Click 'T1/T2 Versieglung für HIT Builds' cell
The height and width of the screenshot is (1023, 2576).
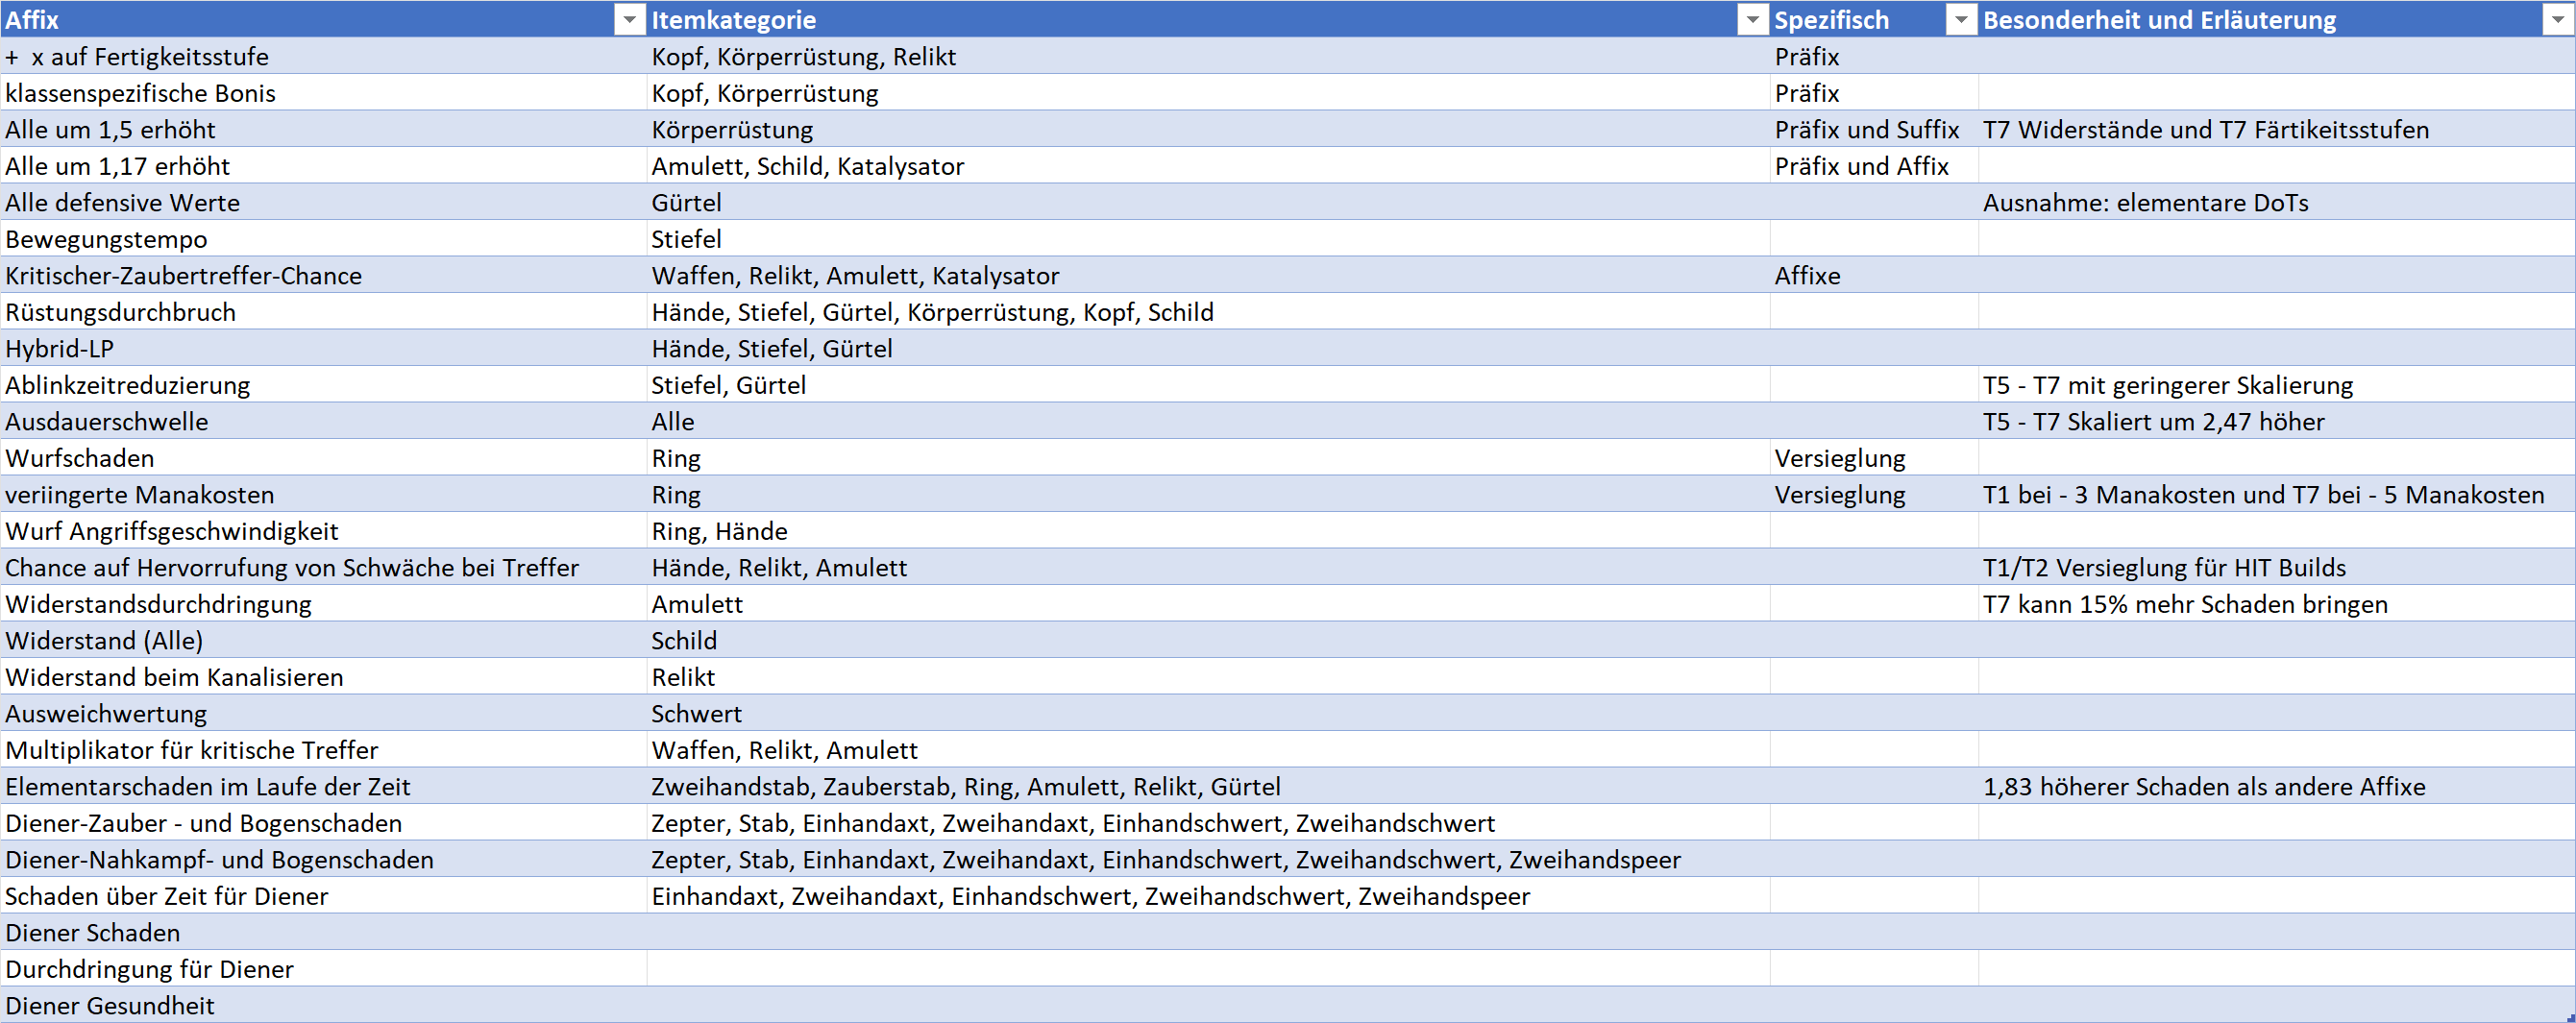tap(2276, 567)
